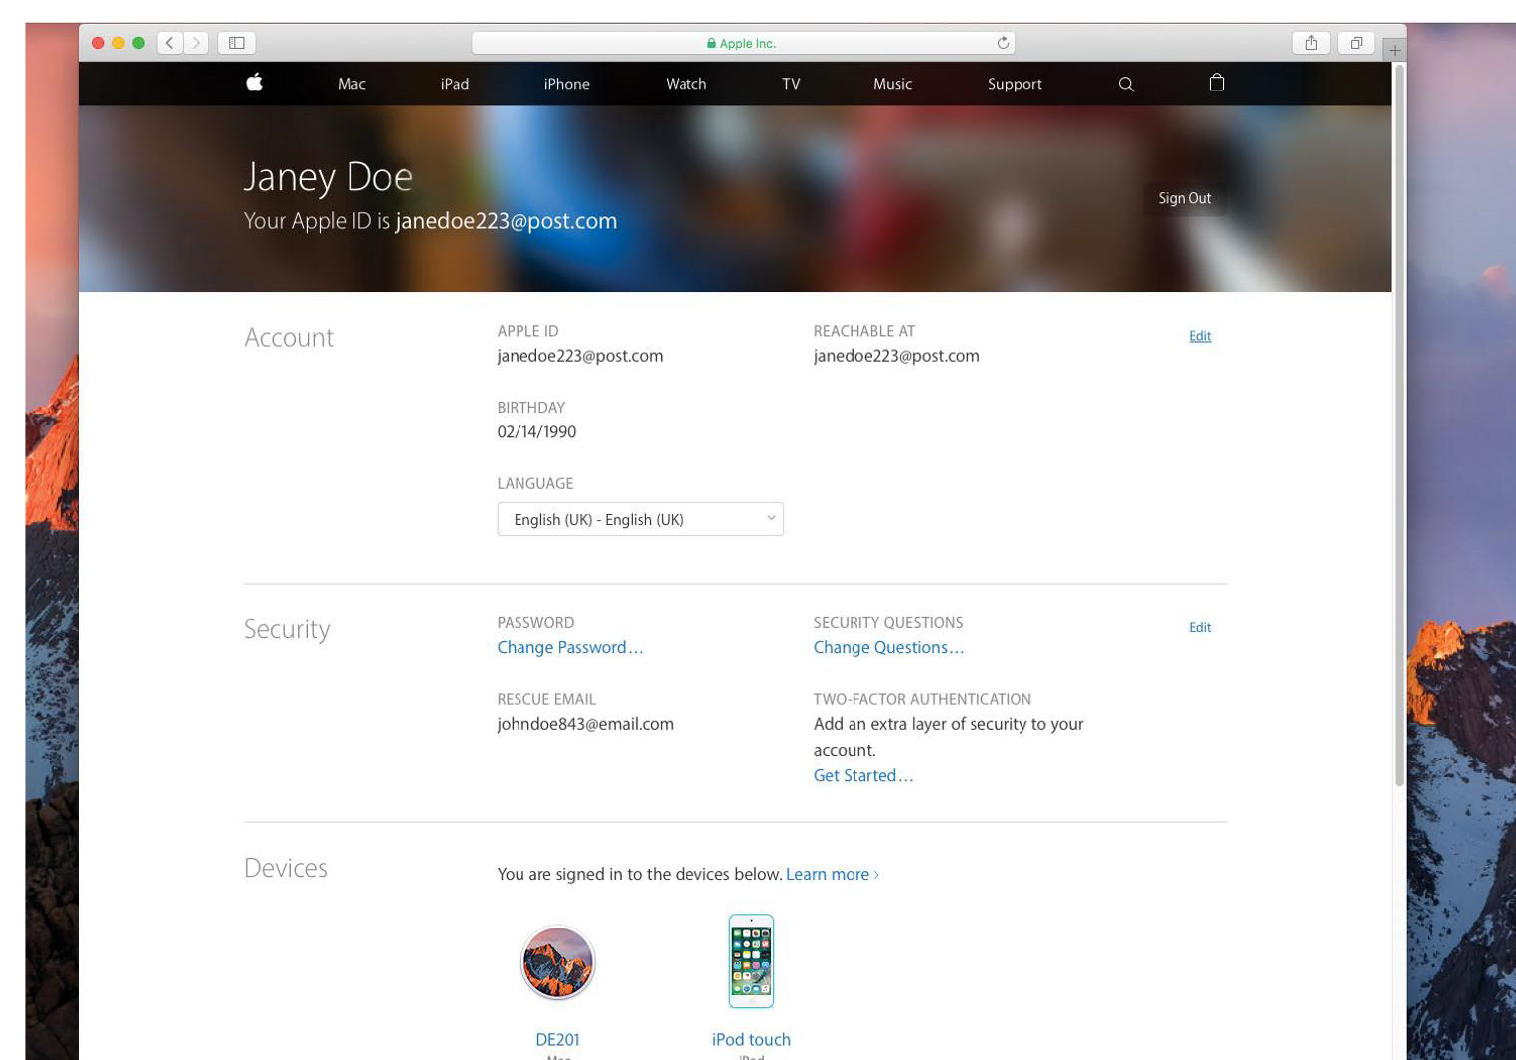1516x1060 pixels.
Task: Open the Support menu item
Action: pyautogui.click(x=1015, y=84)
